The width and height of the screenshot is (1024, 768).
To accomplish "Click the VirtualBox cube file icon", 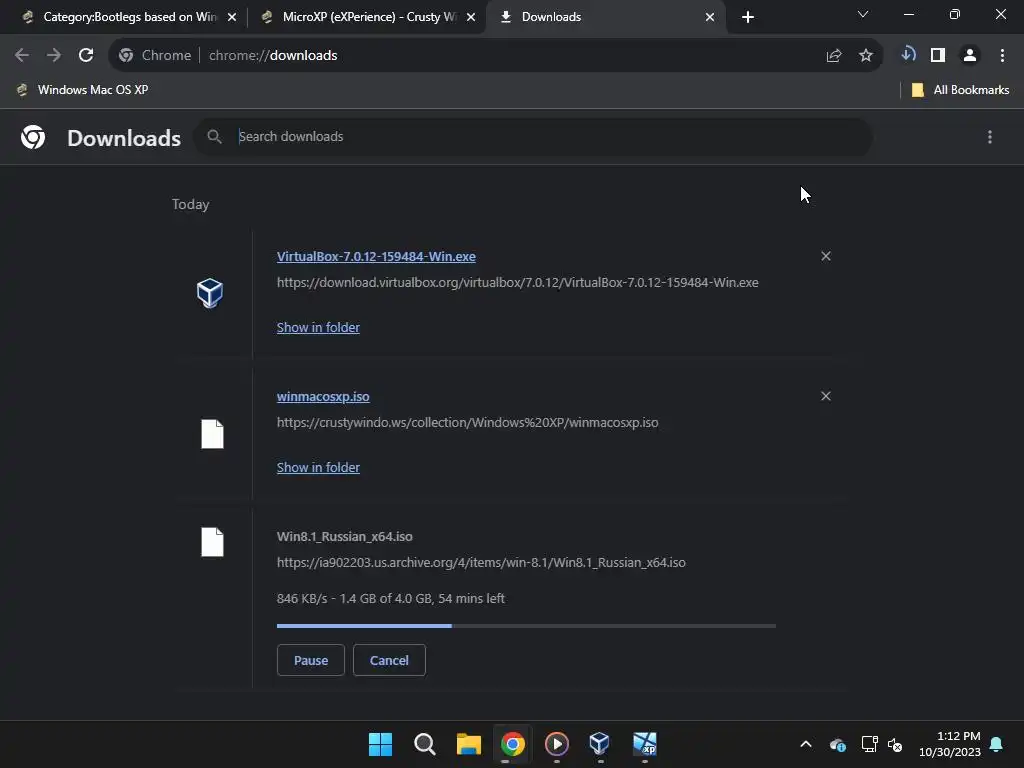I will pos(210,293).
